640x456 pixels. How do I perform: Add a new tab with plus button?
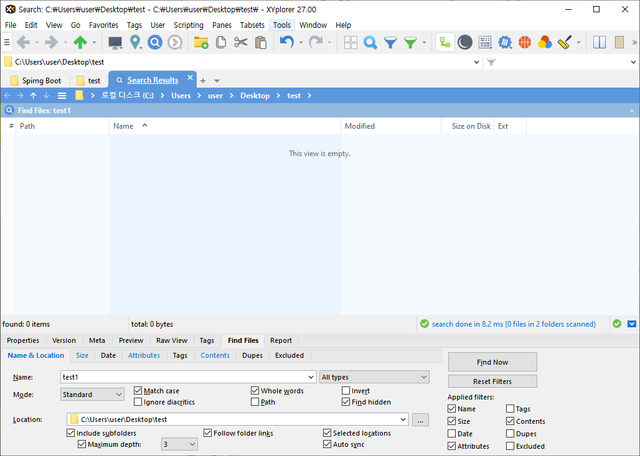203,81
